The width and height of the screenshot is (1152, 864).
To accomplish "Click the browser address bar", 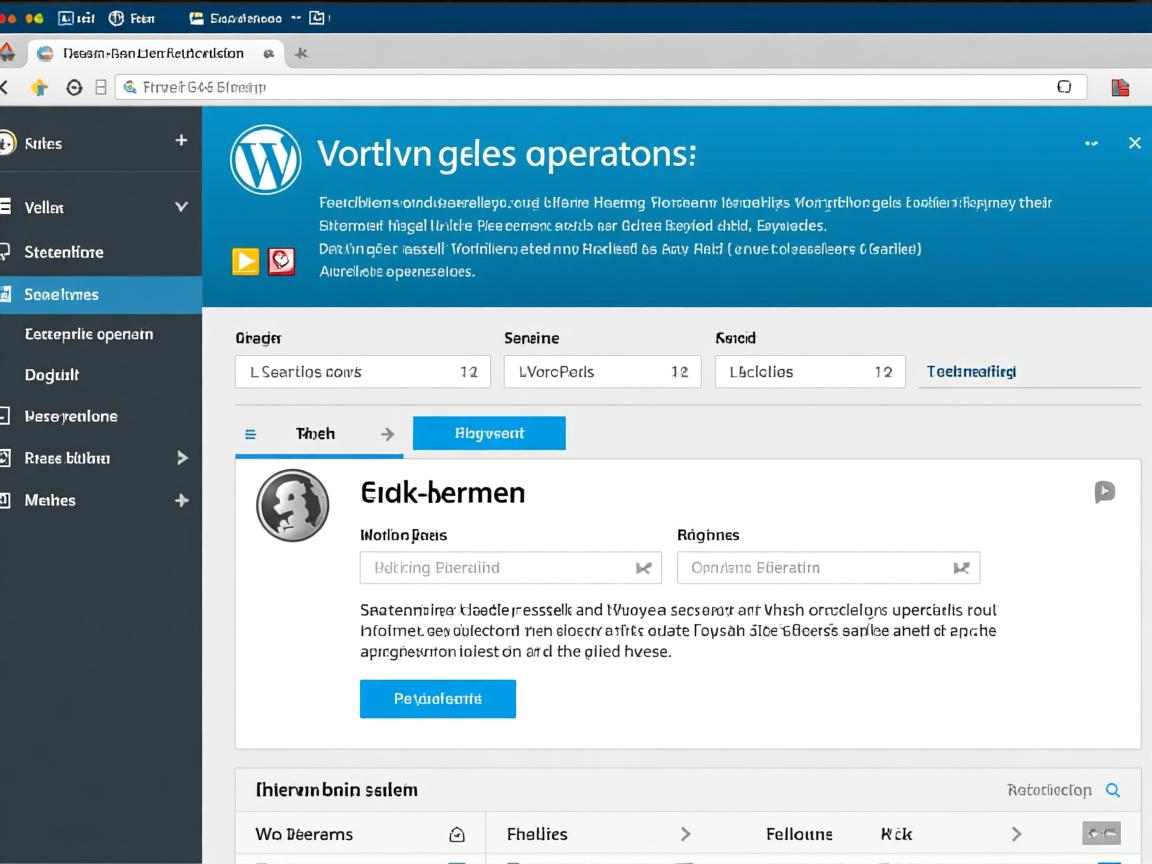I will 600,87.
